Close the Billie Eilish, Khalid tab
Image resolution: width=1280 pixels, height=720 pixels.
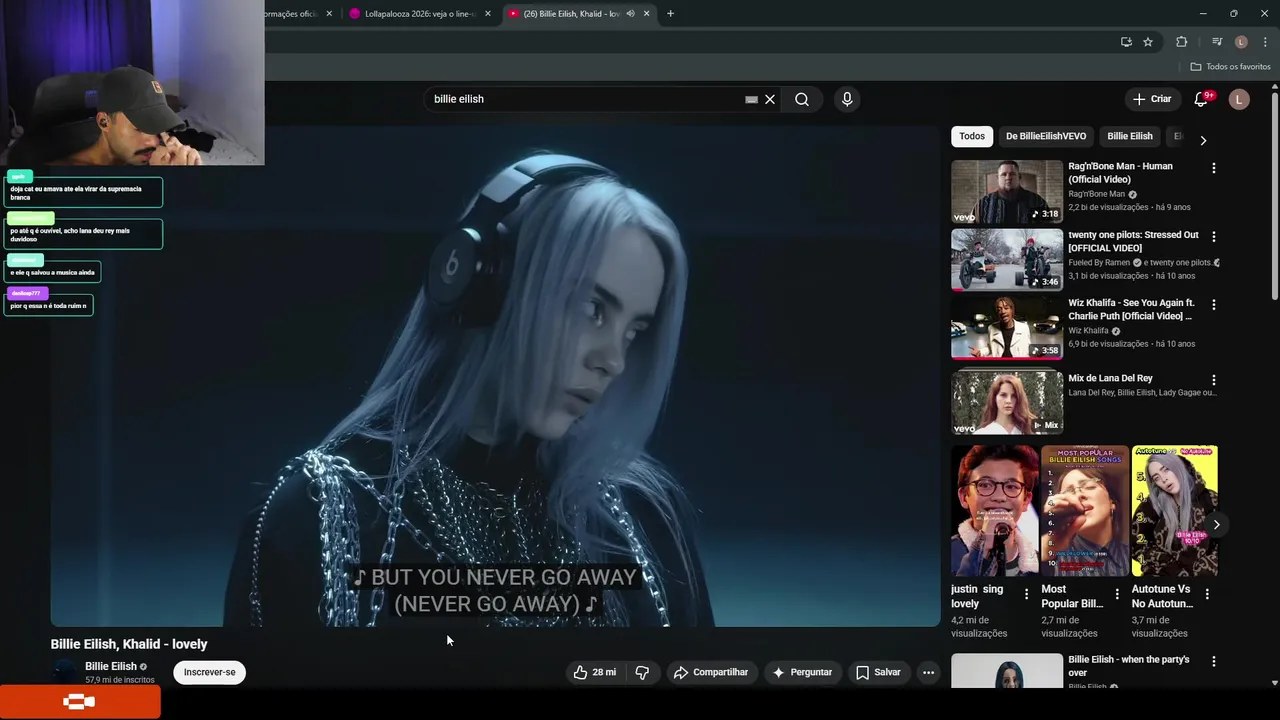(647, 14)
